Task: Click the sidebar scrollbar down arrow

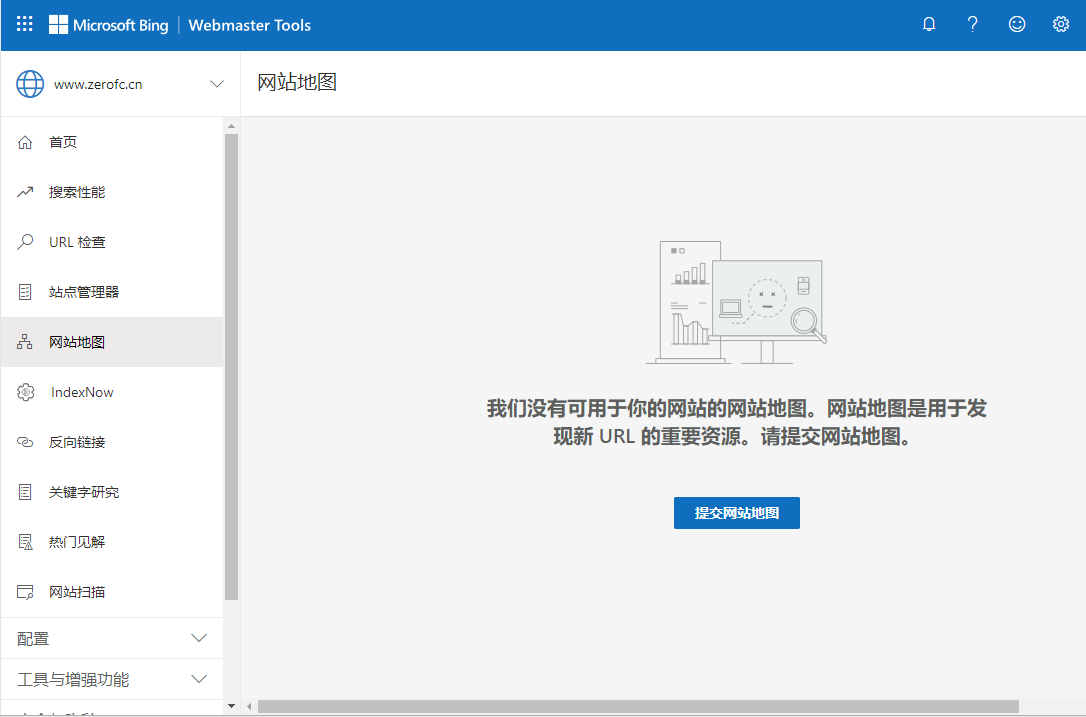Action: coord(231,706)
